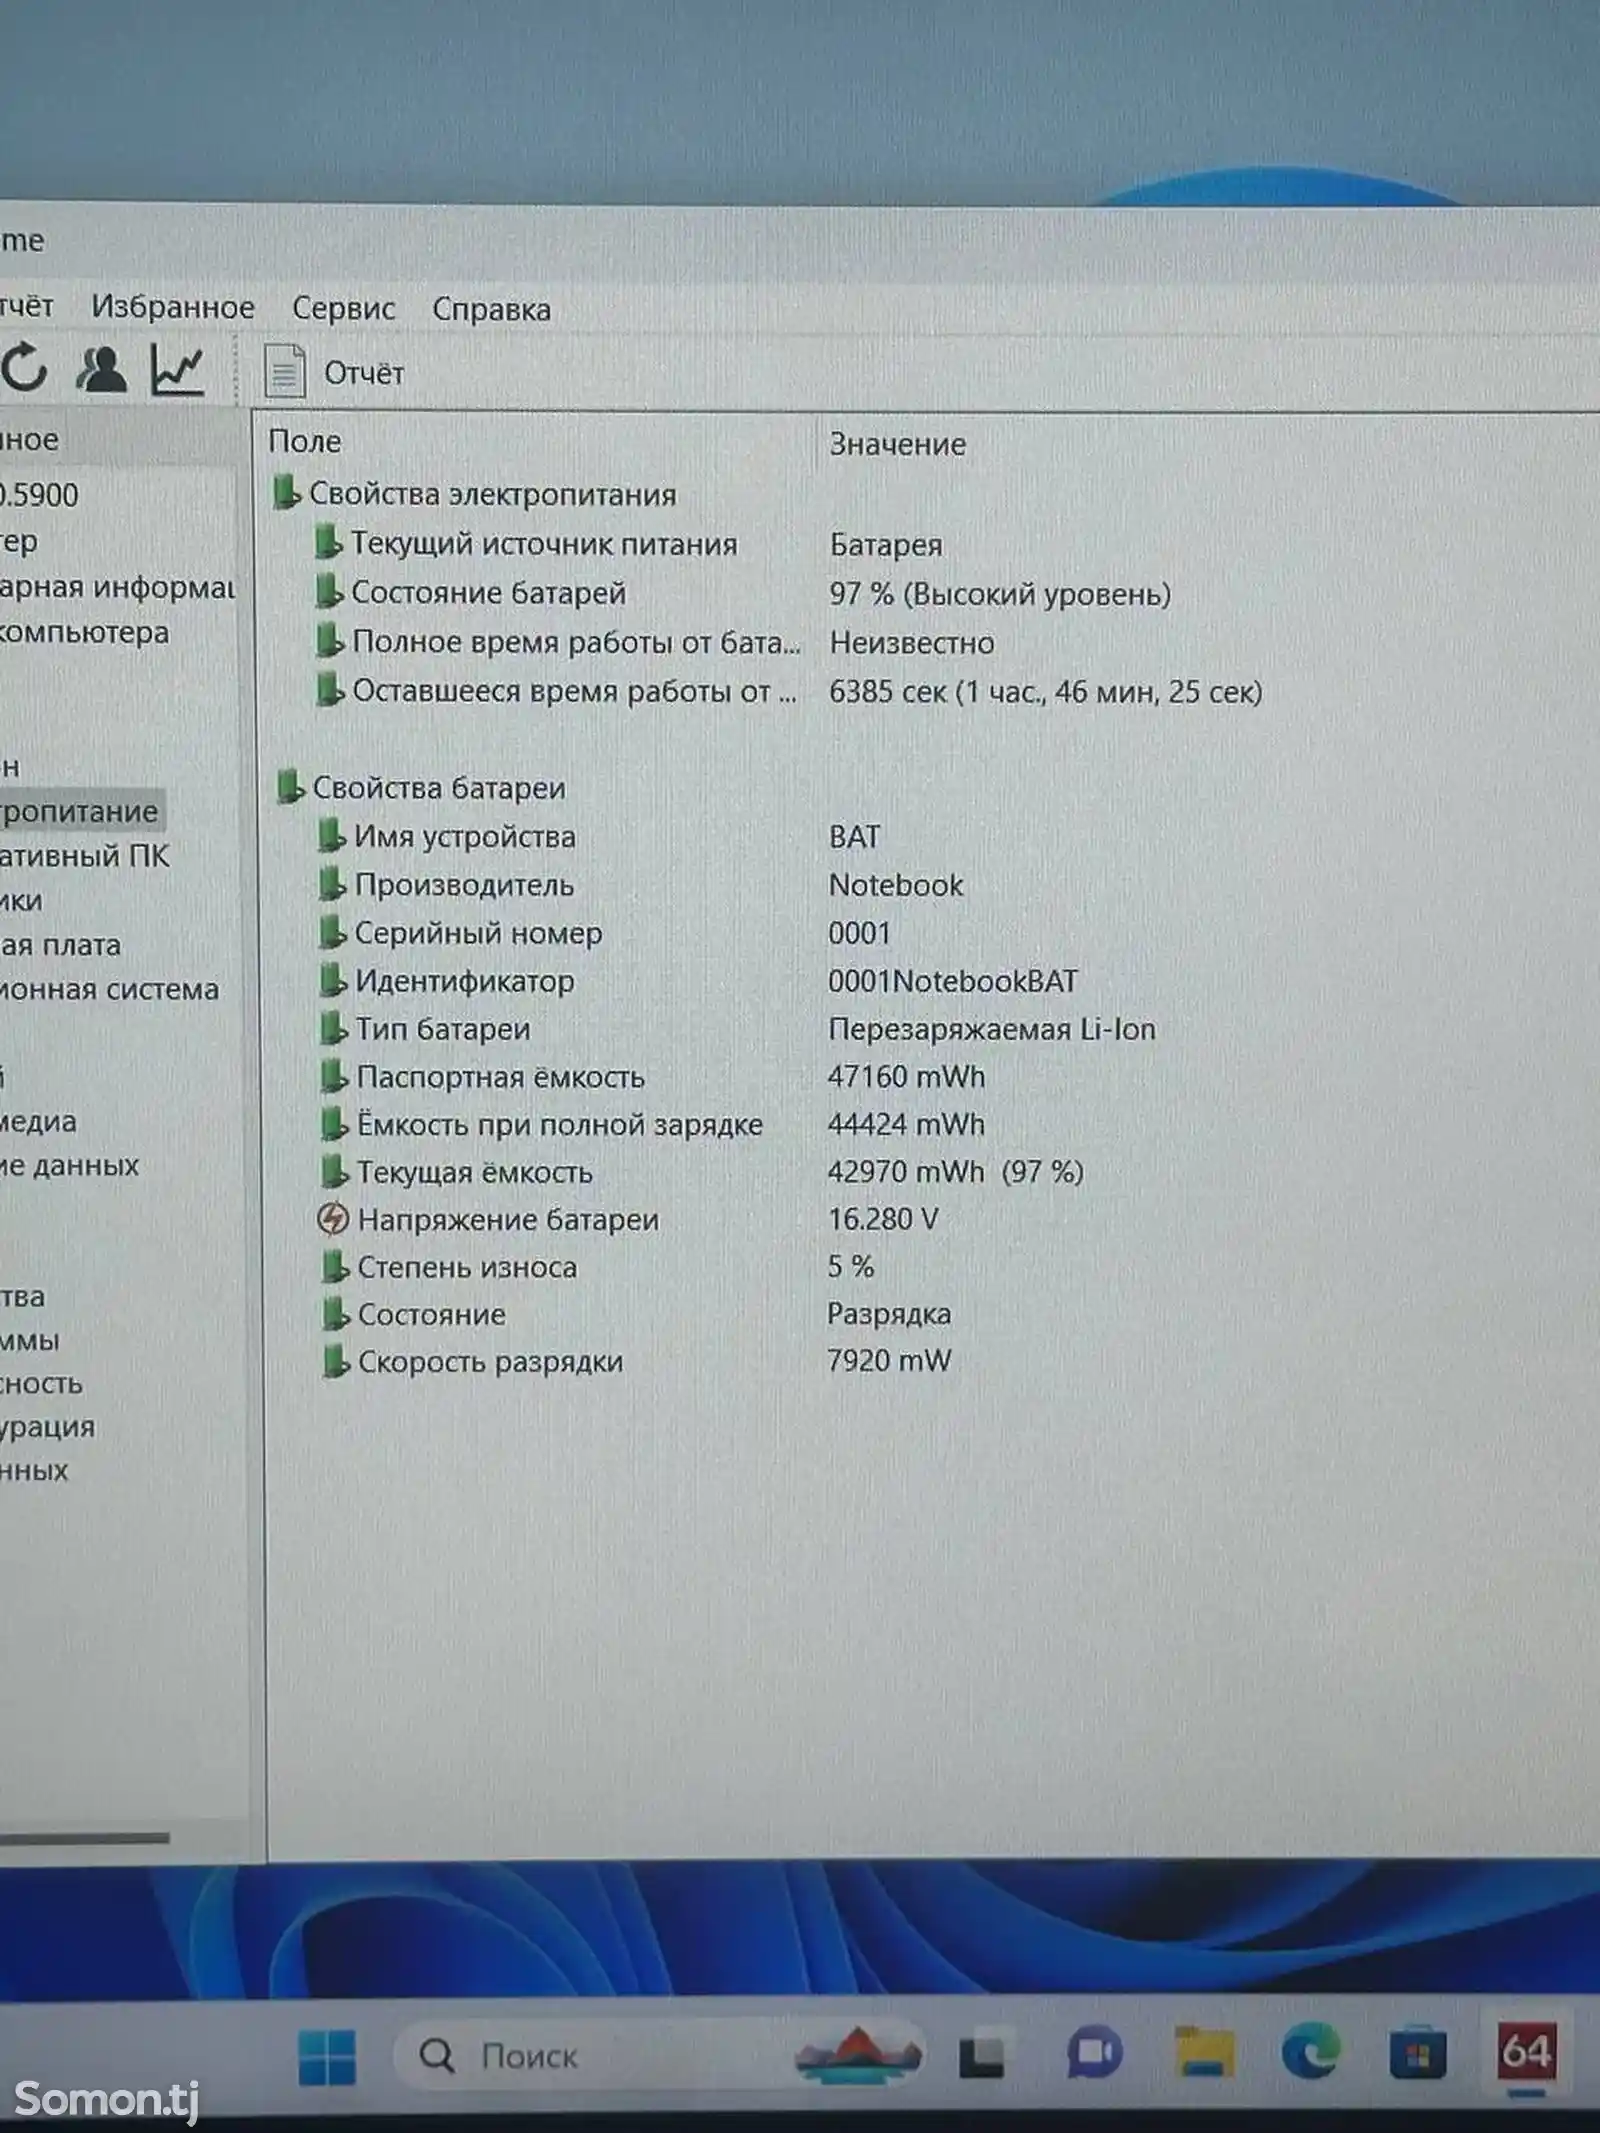This screenshot has width=1600, height=2133.
Task: Click the 7920 mW value
Action: pos(889,1360)
